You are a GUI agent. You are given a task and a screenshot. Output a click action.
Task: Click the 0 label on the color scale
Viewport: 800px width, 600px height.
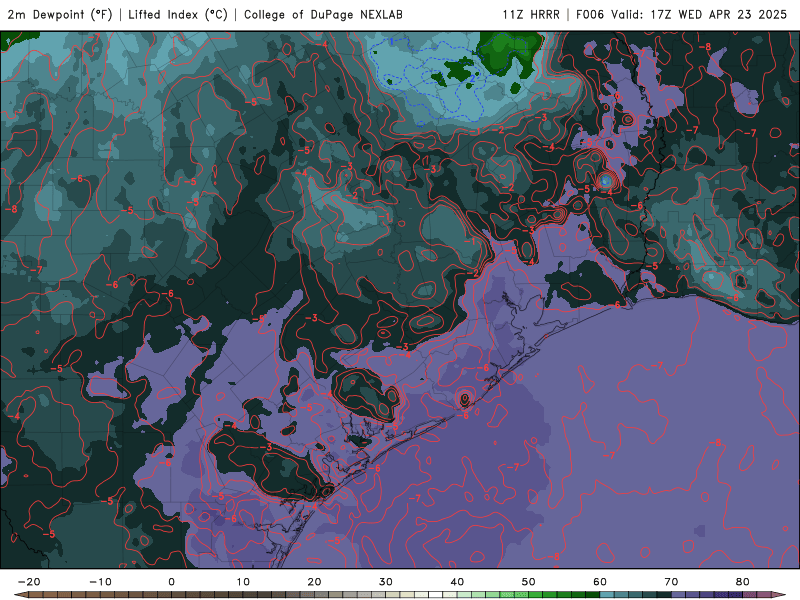coord(171,582)
